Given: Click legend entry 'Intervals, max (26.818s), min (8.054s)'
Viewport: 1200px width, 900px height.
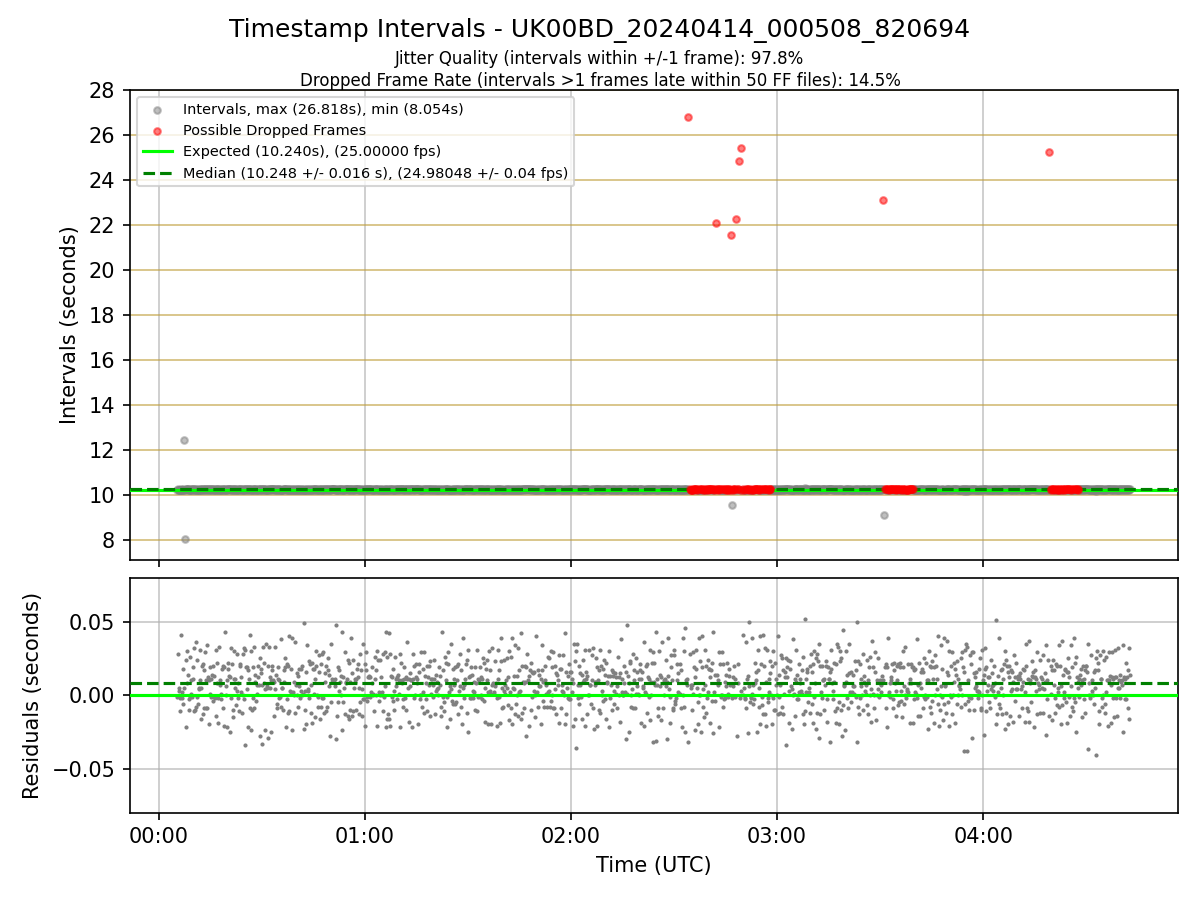Looking at the screenshot, I should pos(323,109).
